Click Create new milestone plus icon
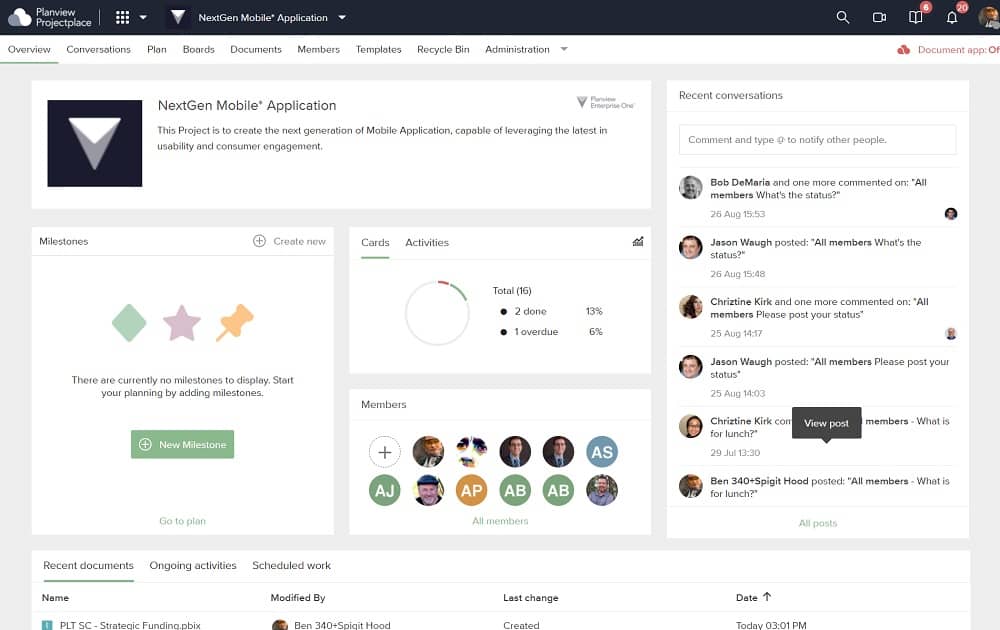The width and height of the screenshot is (1000, 630). tap(259, 241)
